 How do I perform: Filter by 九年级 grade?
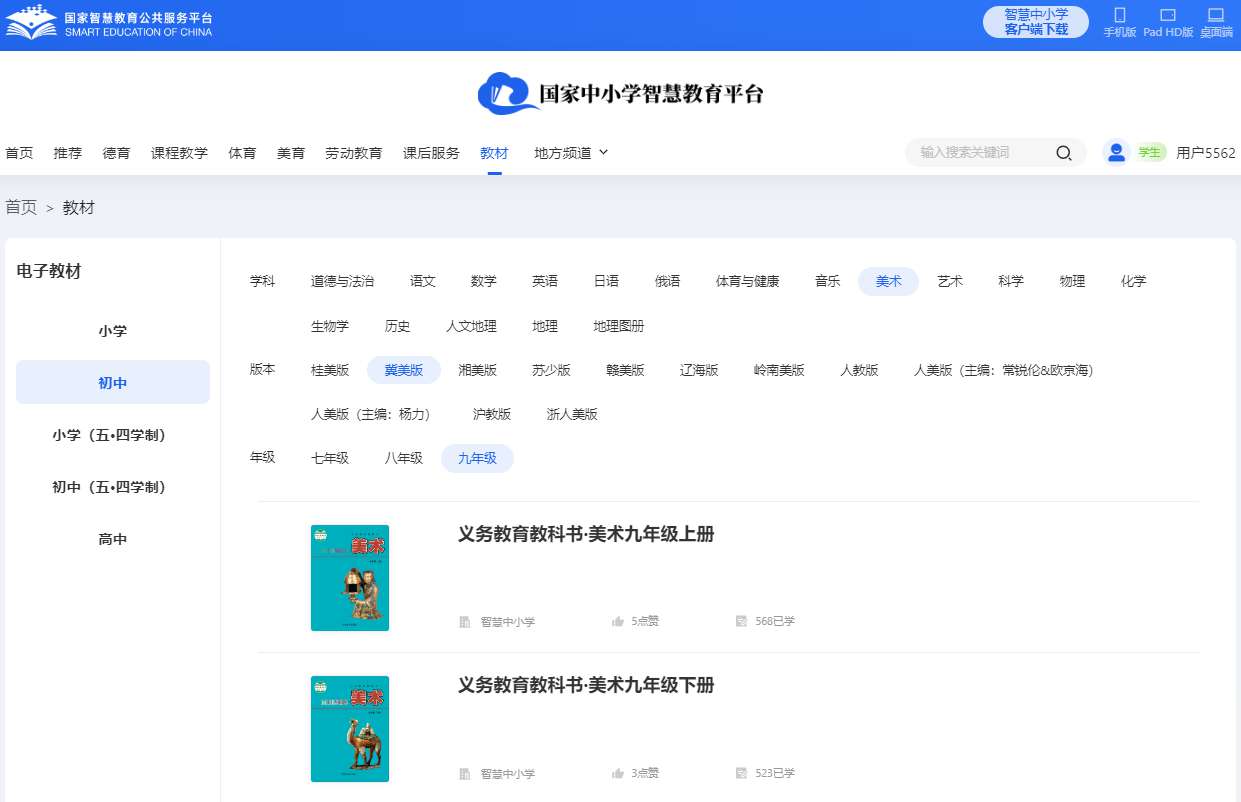click(x=477, y=458)
